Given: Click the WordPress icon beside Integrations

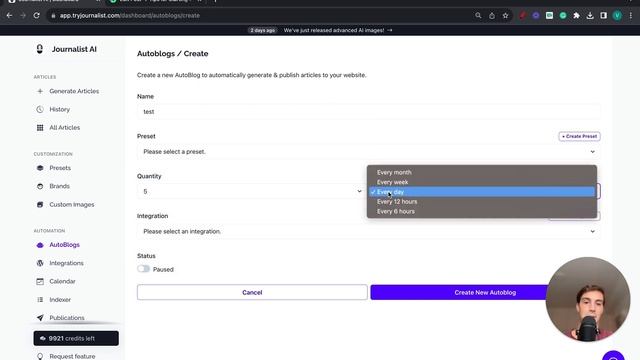Looking at the screenshot, I should [40, 263].
